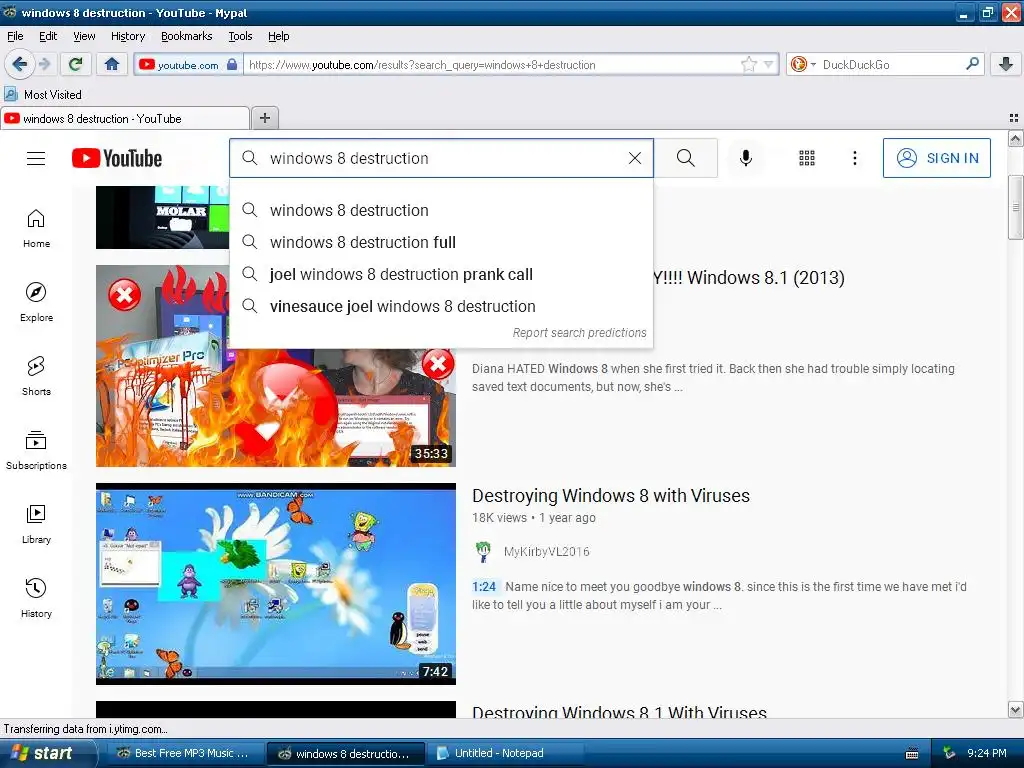Open the YouTube apps grid icon
Viewport: 1024px width, 768px height.
[807, 158]
